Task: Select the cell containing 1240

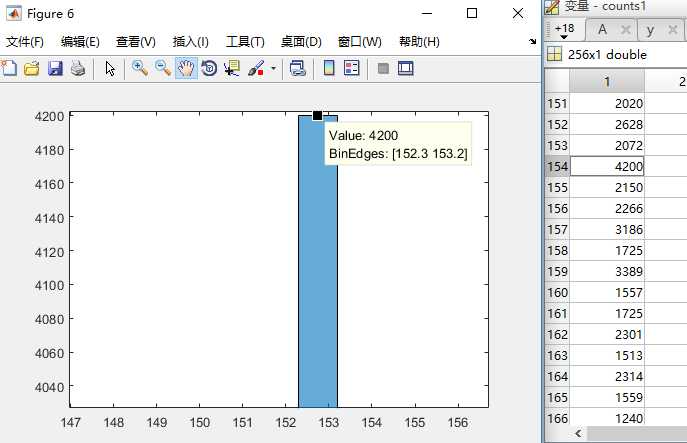Action: click(607, 418)
